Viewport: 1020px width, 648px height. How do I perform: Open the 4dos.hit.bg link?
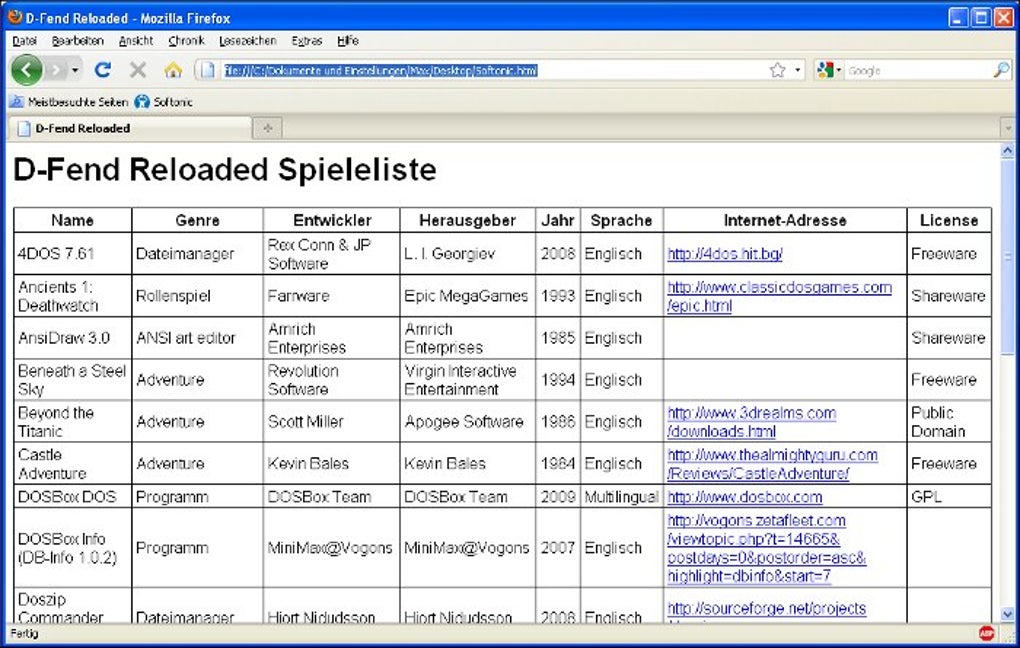[x=725, y=254]
